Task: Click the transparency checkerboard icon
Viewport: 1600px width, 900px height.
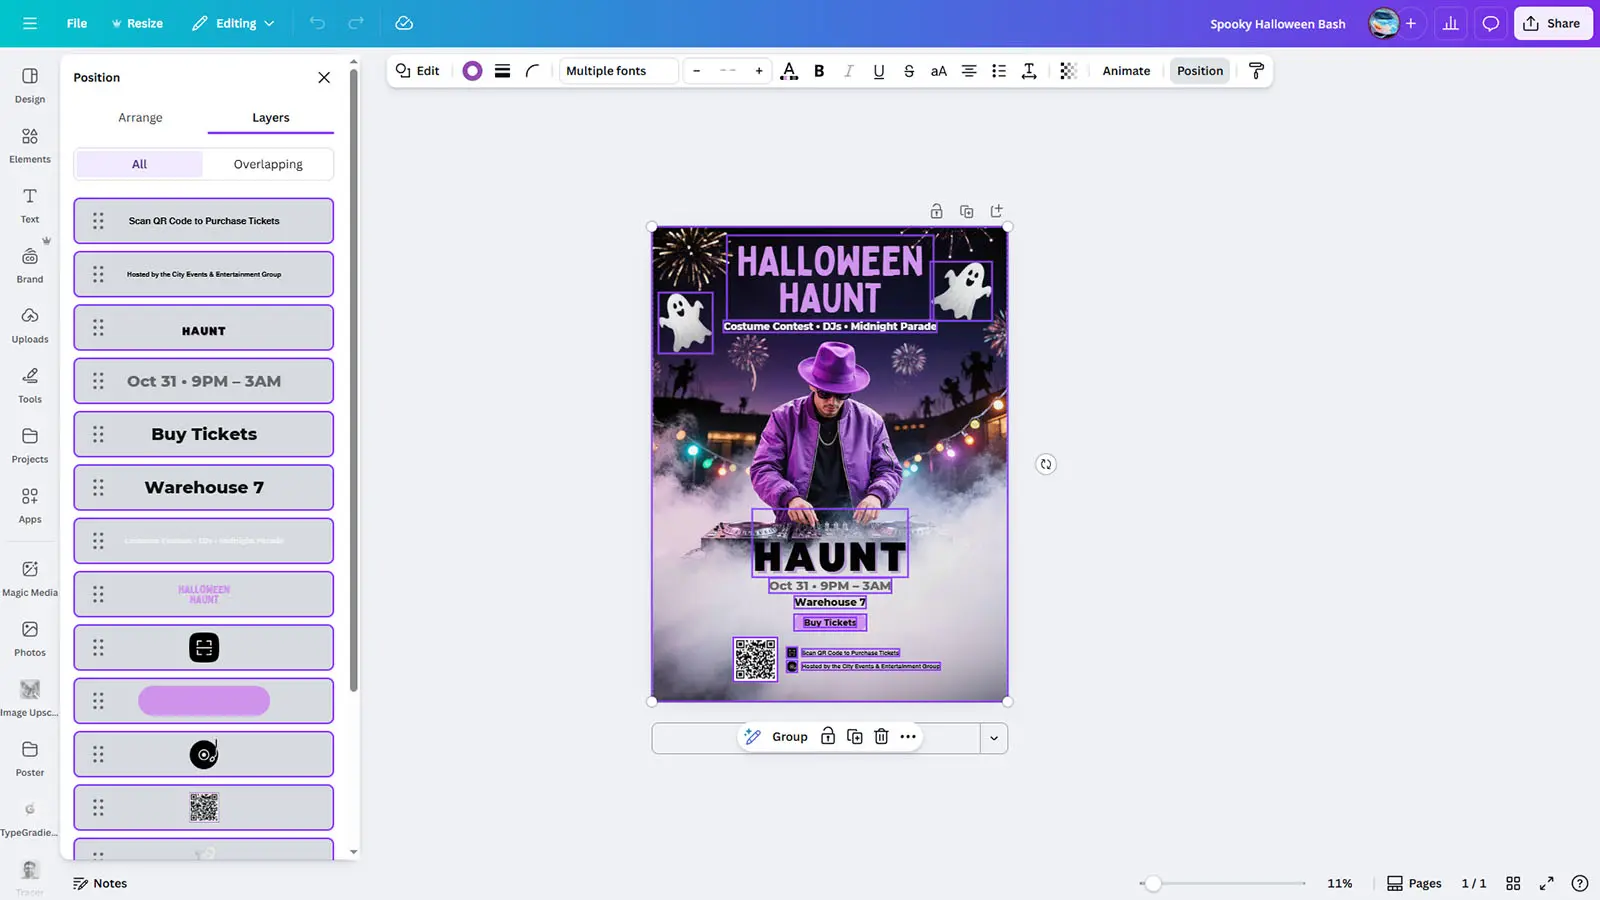Action: [x=1068, y=71]
